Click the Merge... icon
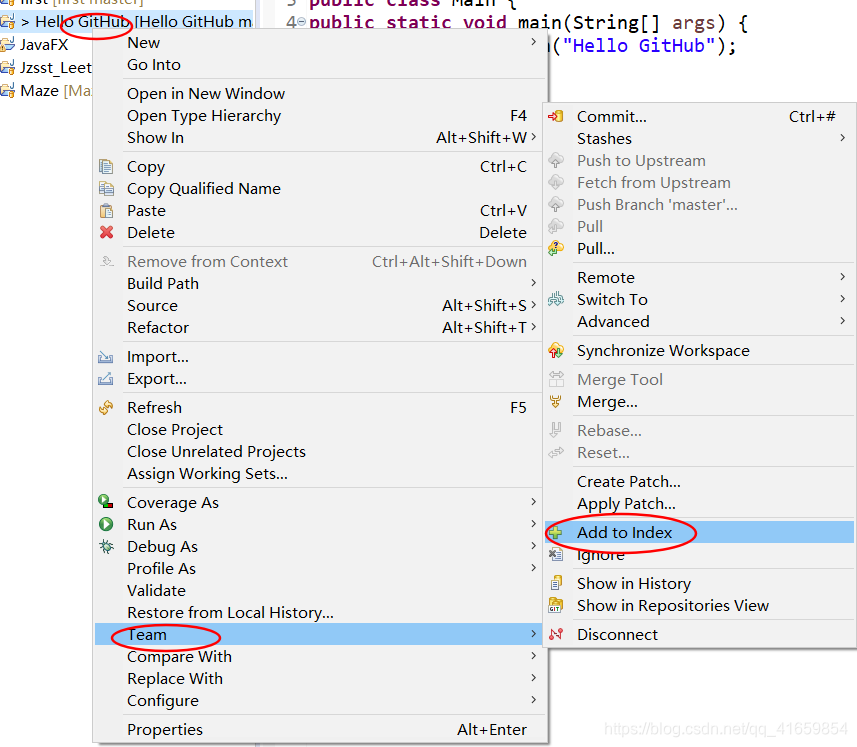The width and height of the screenshot is (857, 747). click(556, 402)
